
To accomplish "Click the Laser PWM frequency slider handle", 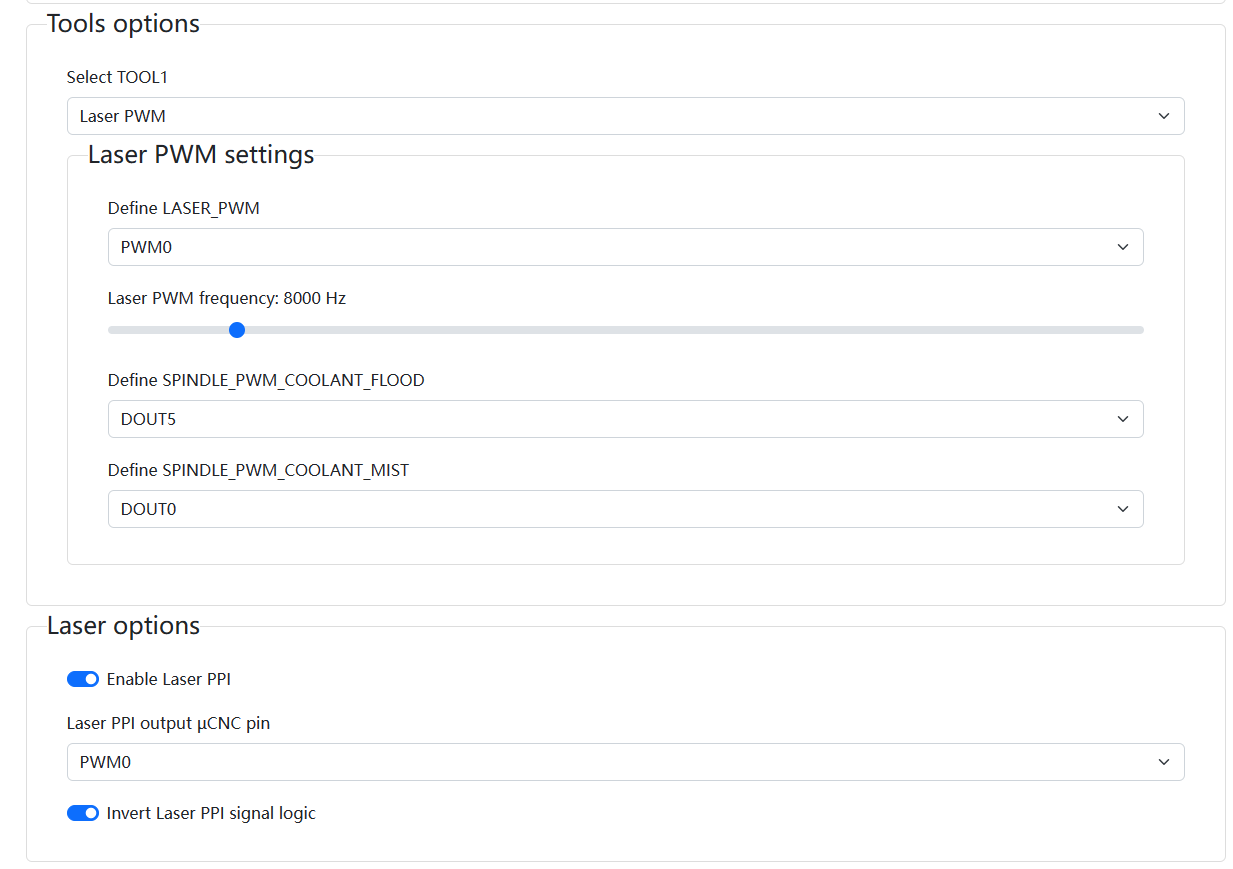I will tap(237, 329).
